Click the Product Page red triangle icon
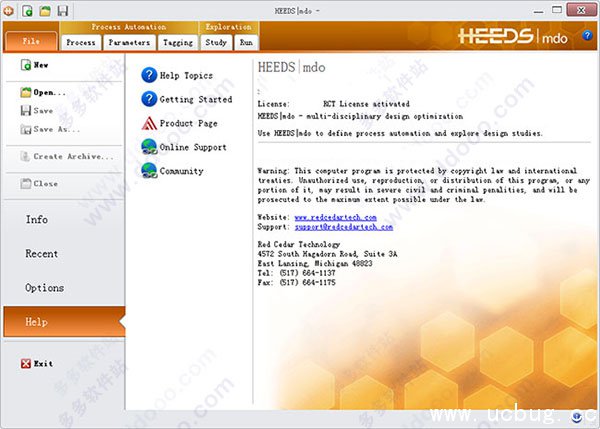Viewport: 600px width, 429px height. coord(149,123)
